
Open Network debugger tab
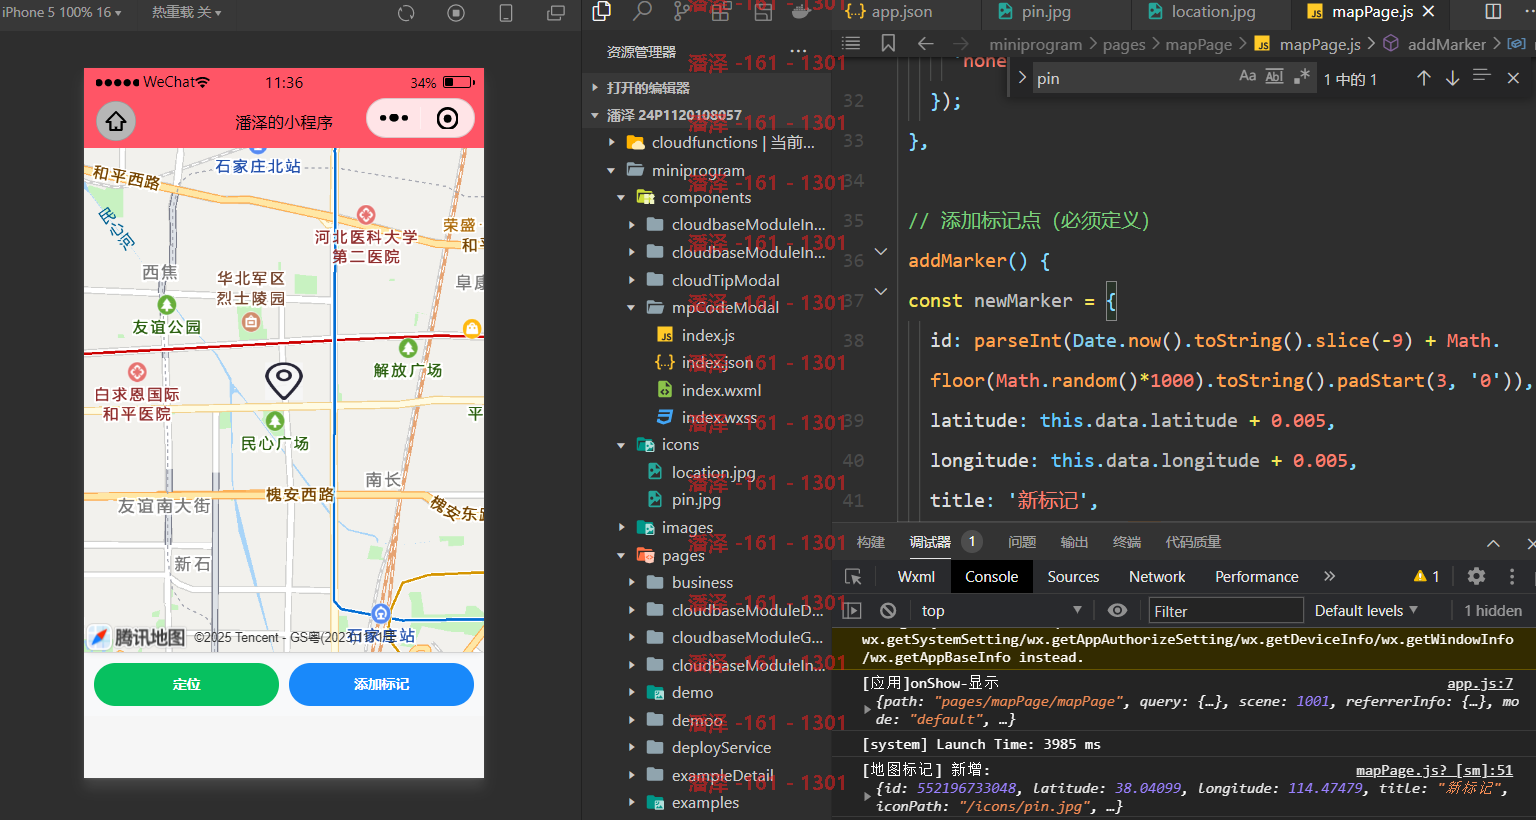pos(1157,576)
